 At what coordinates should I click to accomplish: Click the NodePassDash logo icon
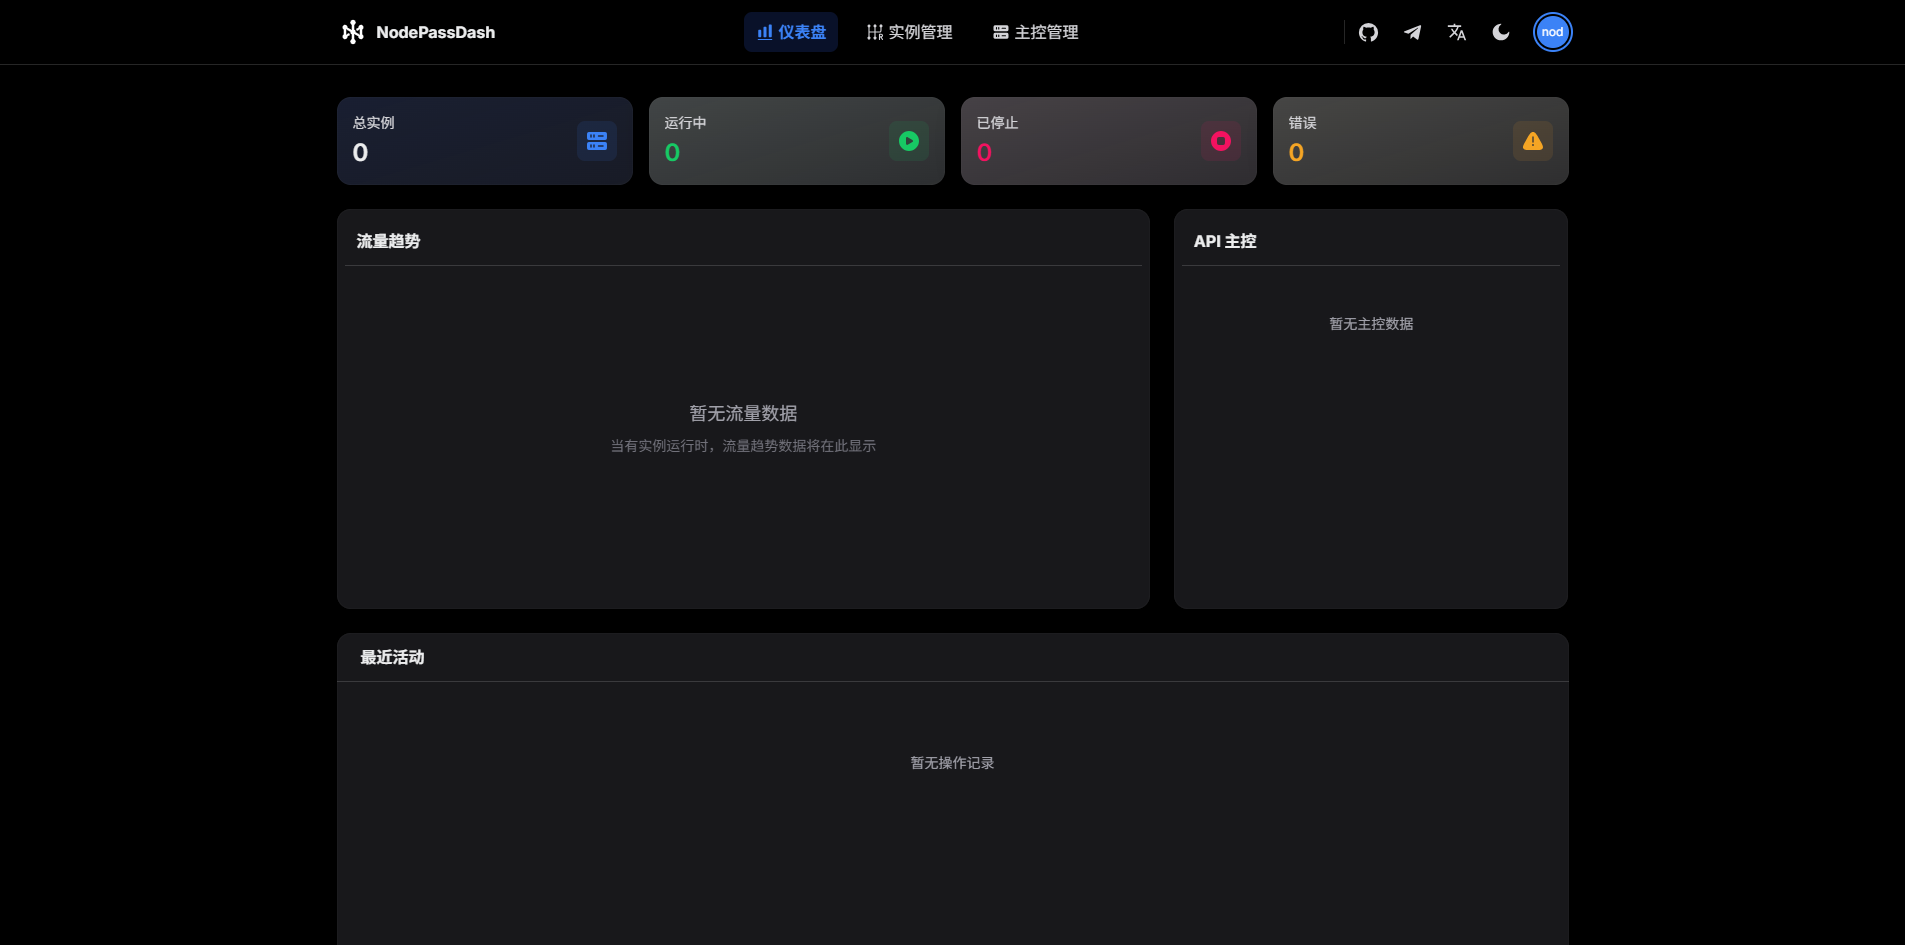coord(352,32)
